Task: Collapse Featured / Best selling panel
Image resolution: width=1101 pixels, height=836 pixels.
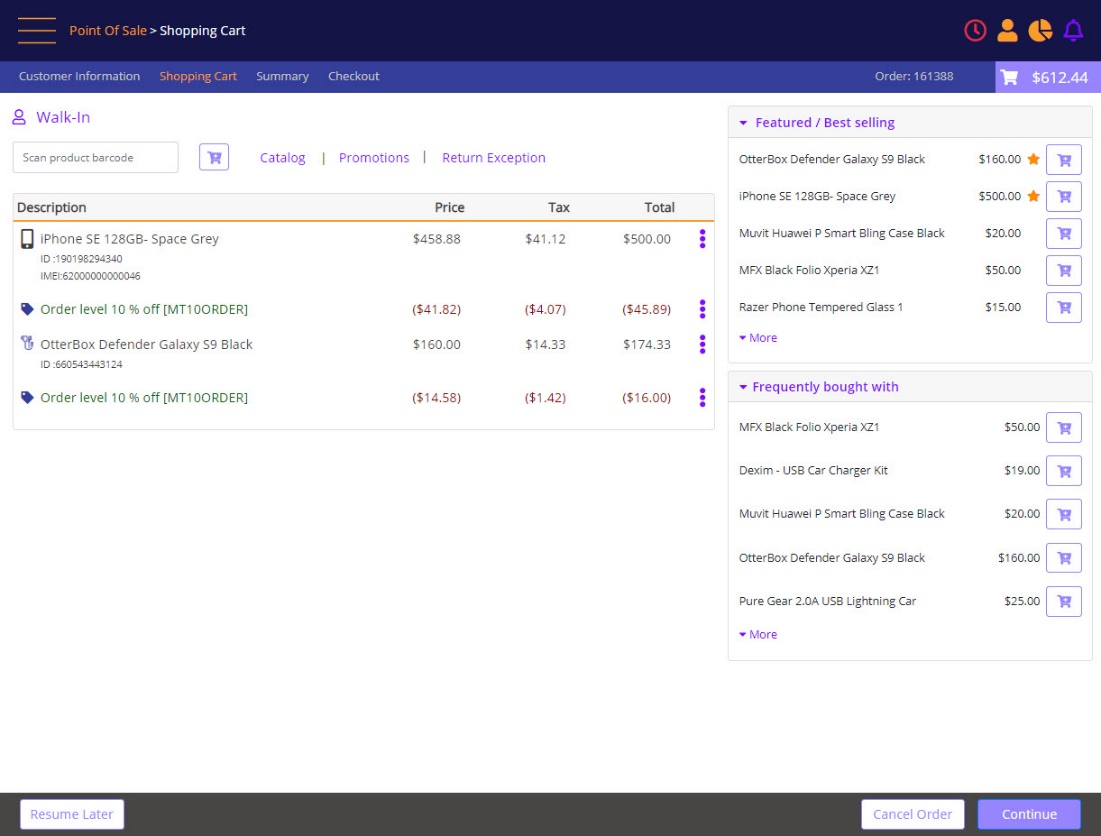Action: 743,123
